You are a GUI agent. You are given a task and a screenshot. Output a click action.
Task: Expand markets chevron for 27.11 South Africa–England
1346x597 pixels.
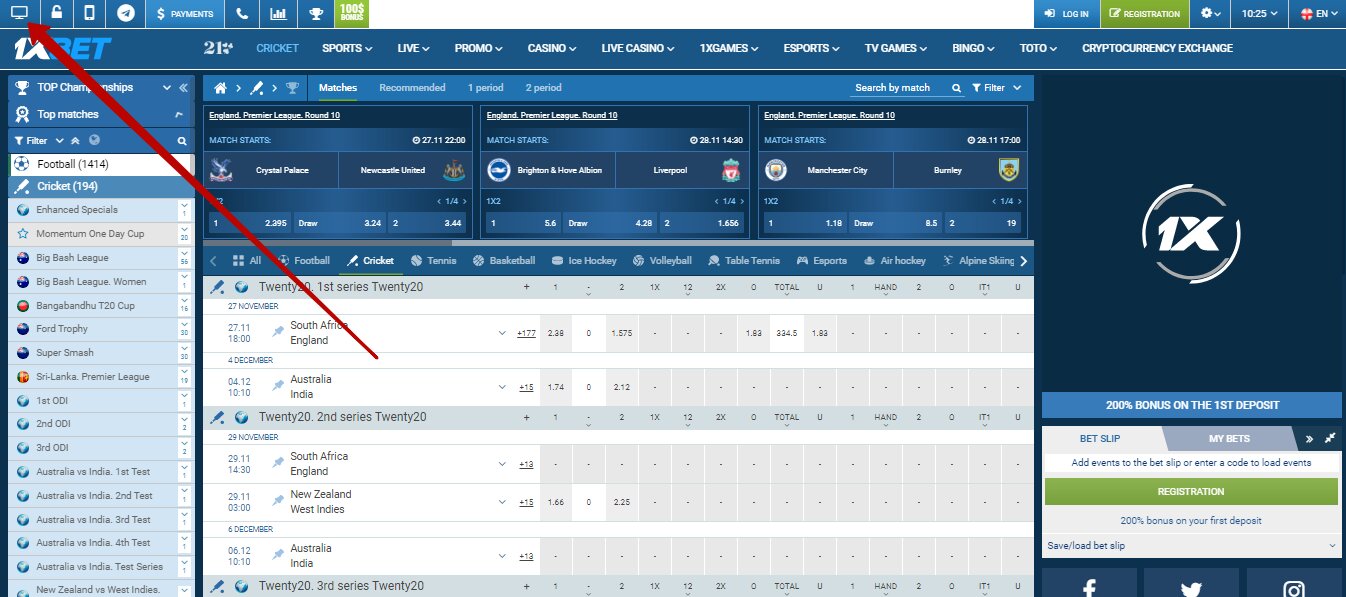coord(502,333)
